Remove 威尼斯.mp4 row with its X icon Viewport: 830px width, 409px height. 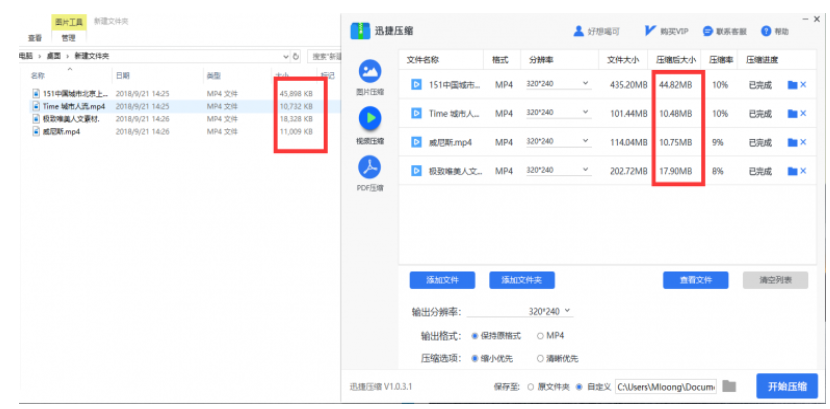[x=803, y=142]
